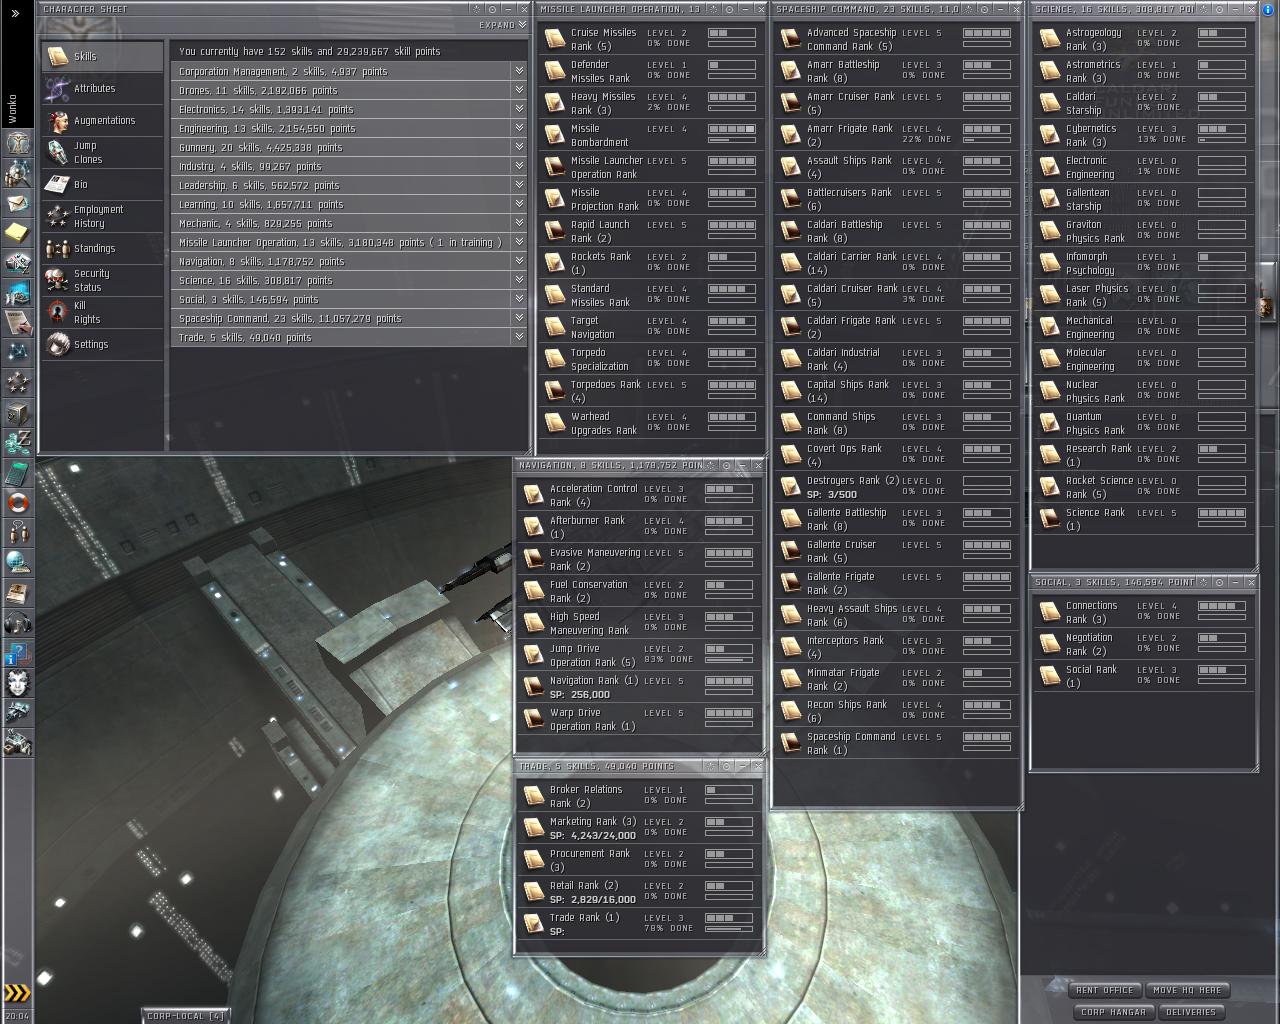Pin the Character Sheet window
The height and width of the screenshot is (1024, 1280).
click(x=491, y=9)
